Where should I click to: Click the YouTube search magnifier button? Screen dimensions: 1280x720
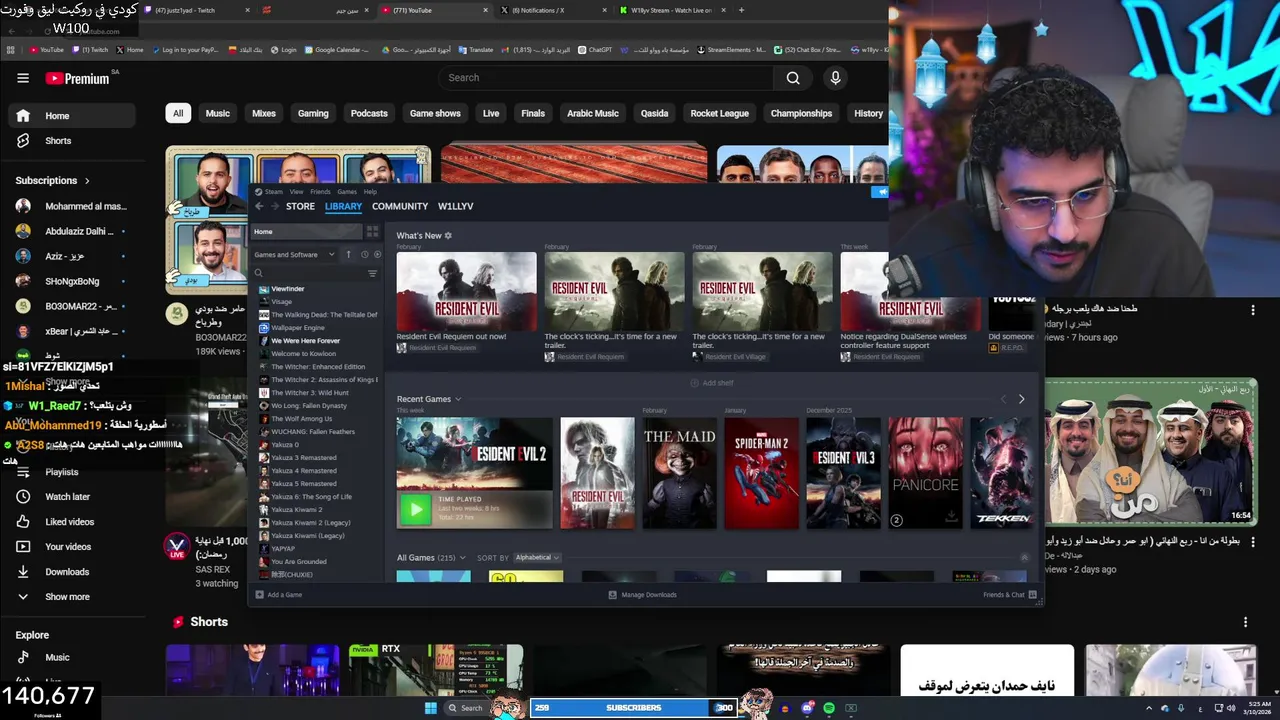pos(793,78)
